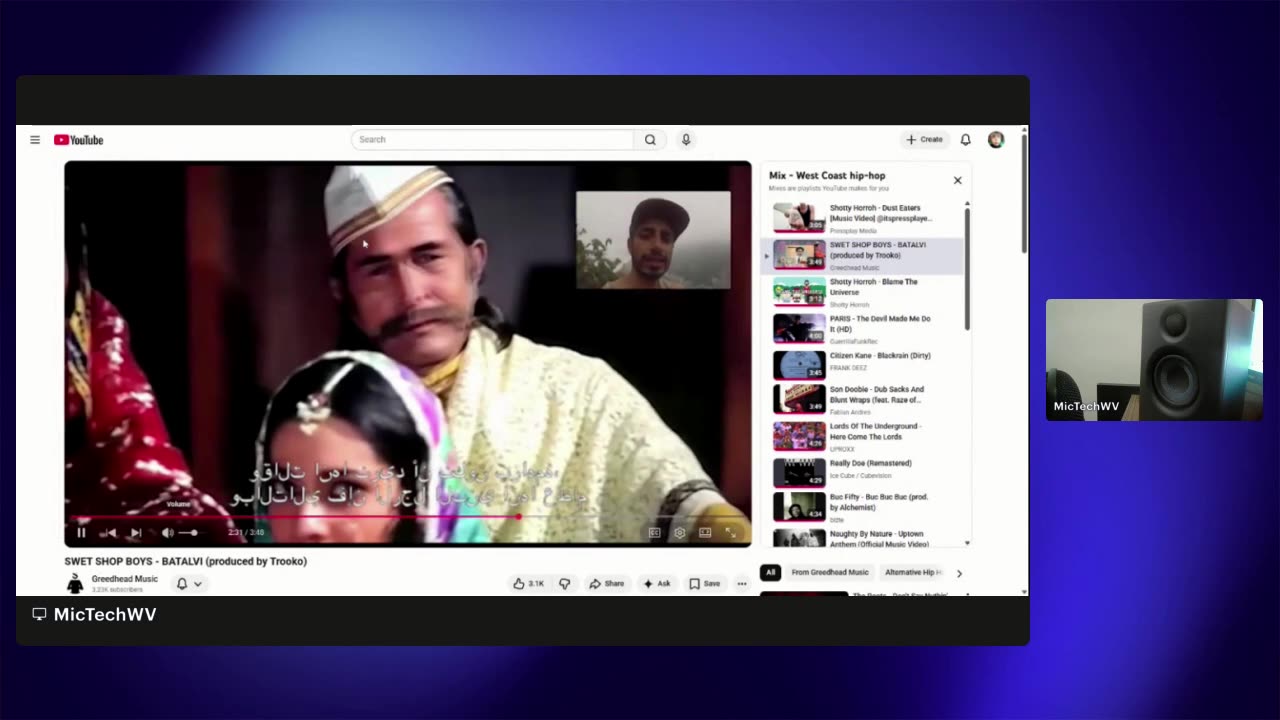Show more filter chips with right chevron
1280x720 pixels.
959,574
